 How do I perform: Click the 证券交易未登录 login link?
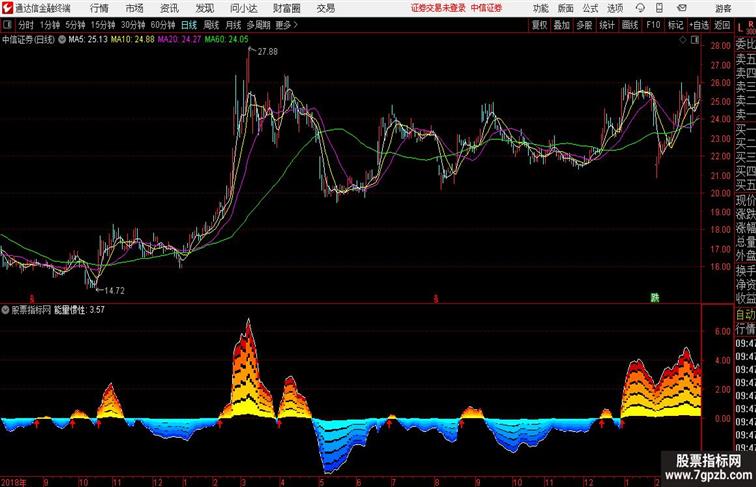pos(438,8)
